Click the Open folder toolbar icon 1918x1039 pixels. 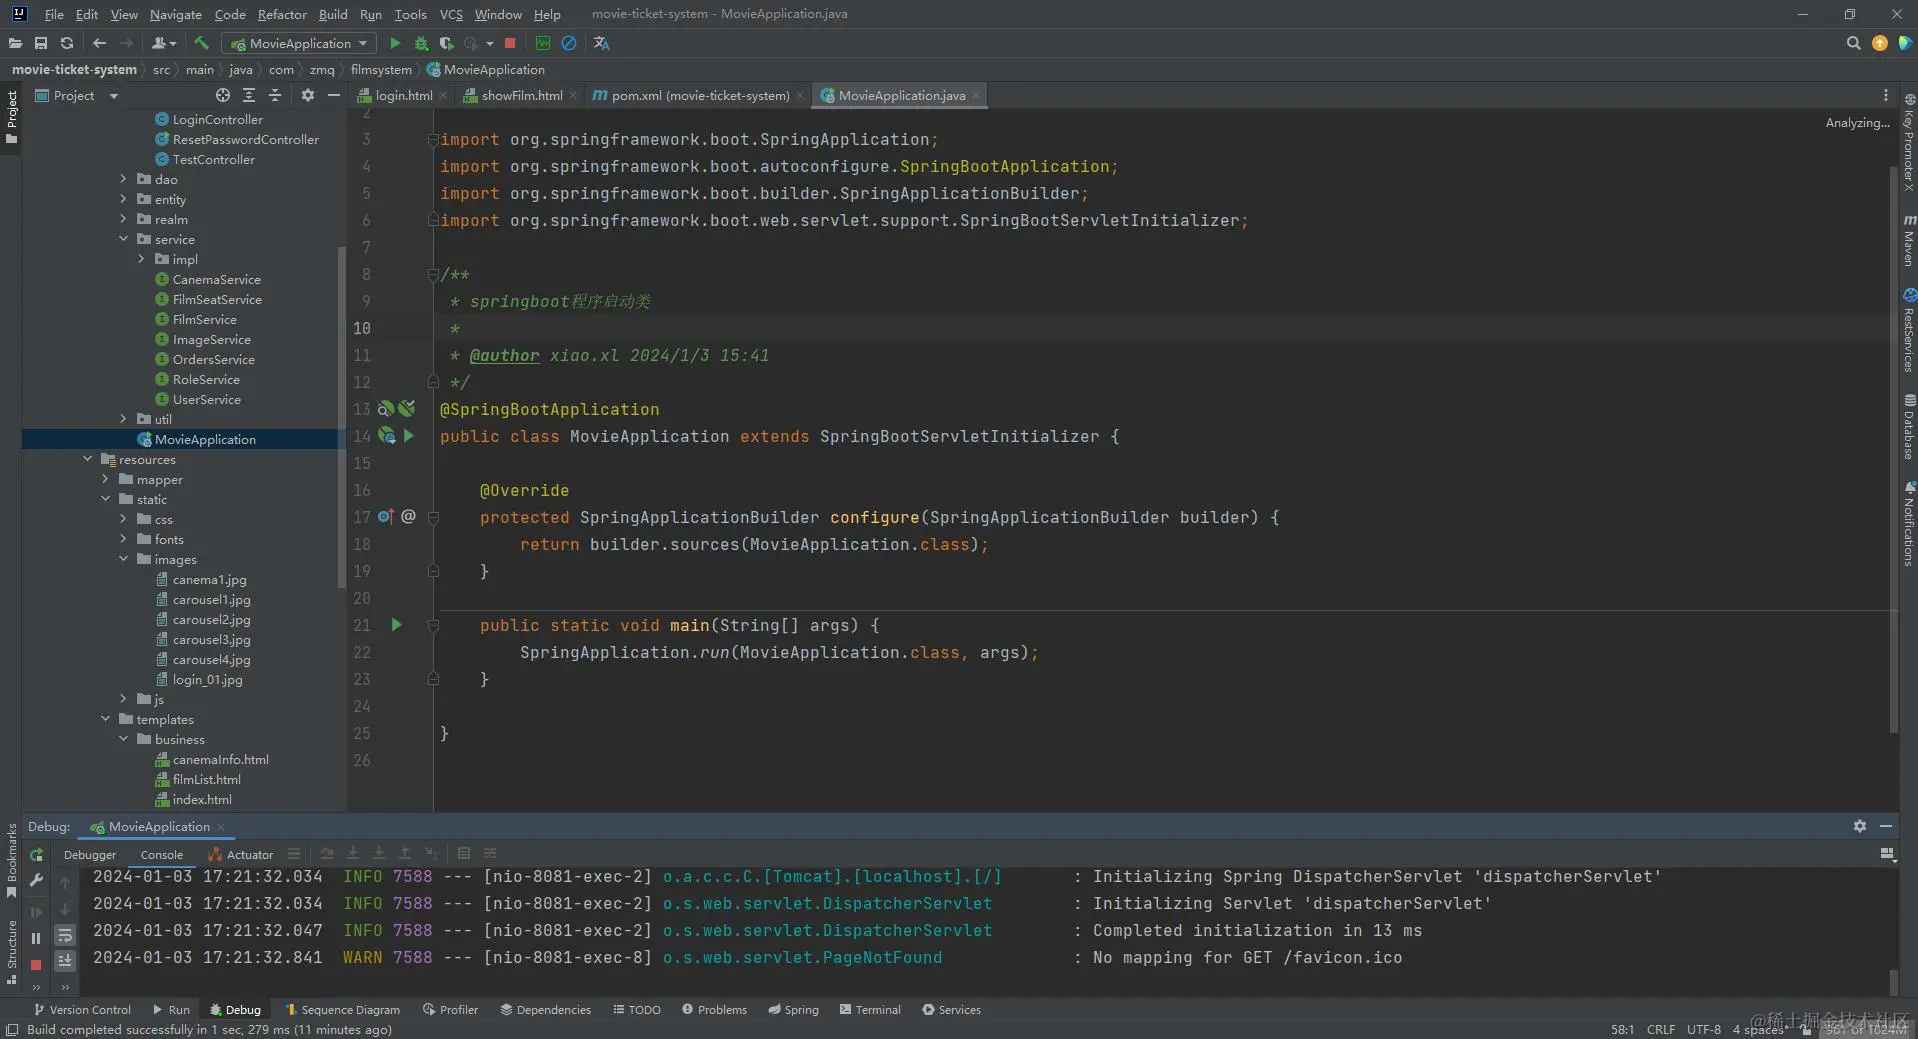click(x=15, y=43)
